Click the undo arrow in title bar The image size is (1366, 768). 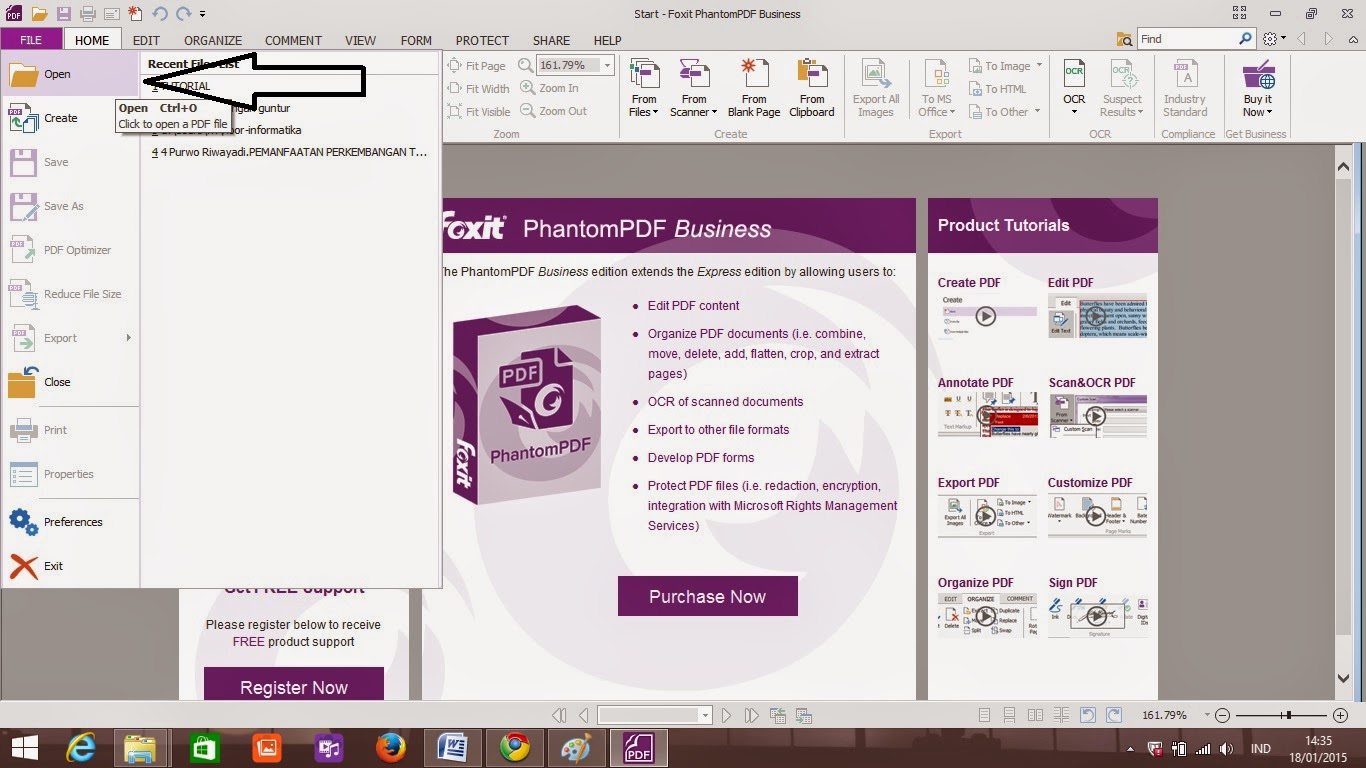point(160,14)
